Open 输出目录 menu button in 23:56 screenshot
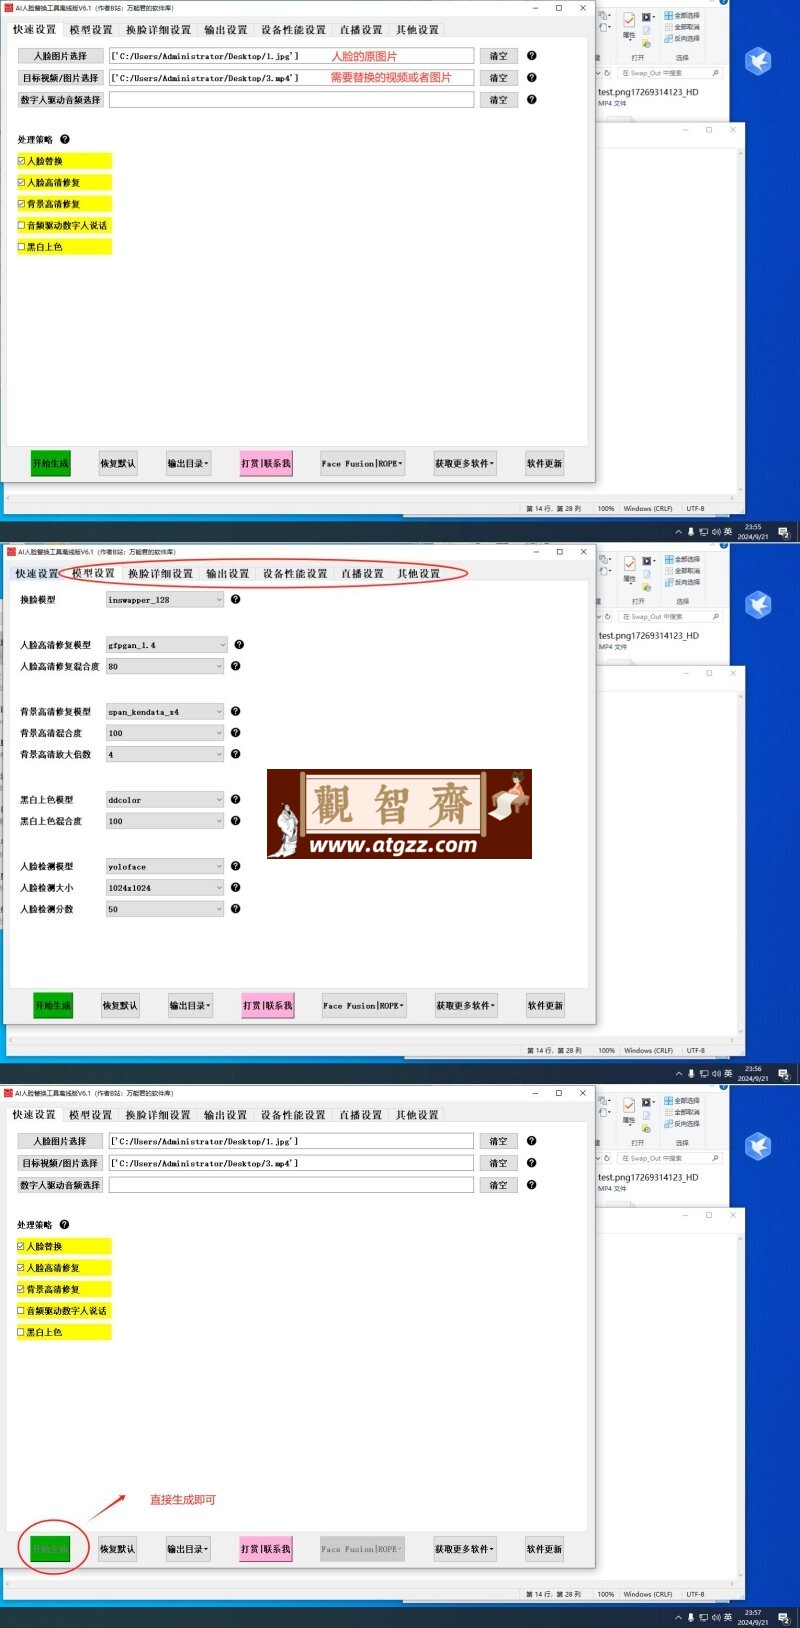Image resolution: width=800 pixels, height=1628 pixels. [x=190, y=1005]
